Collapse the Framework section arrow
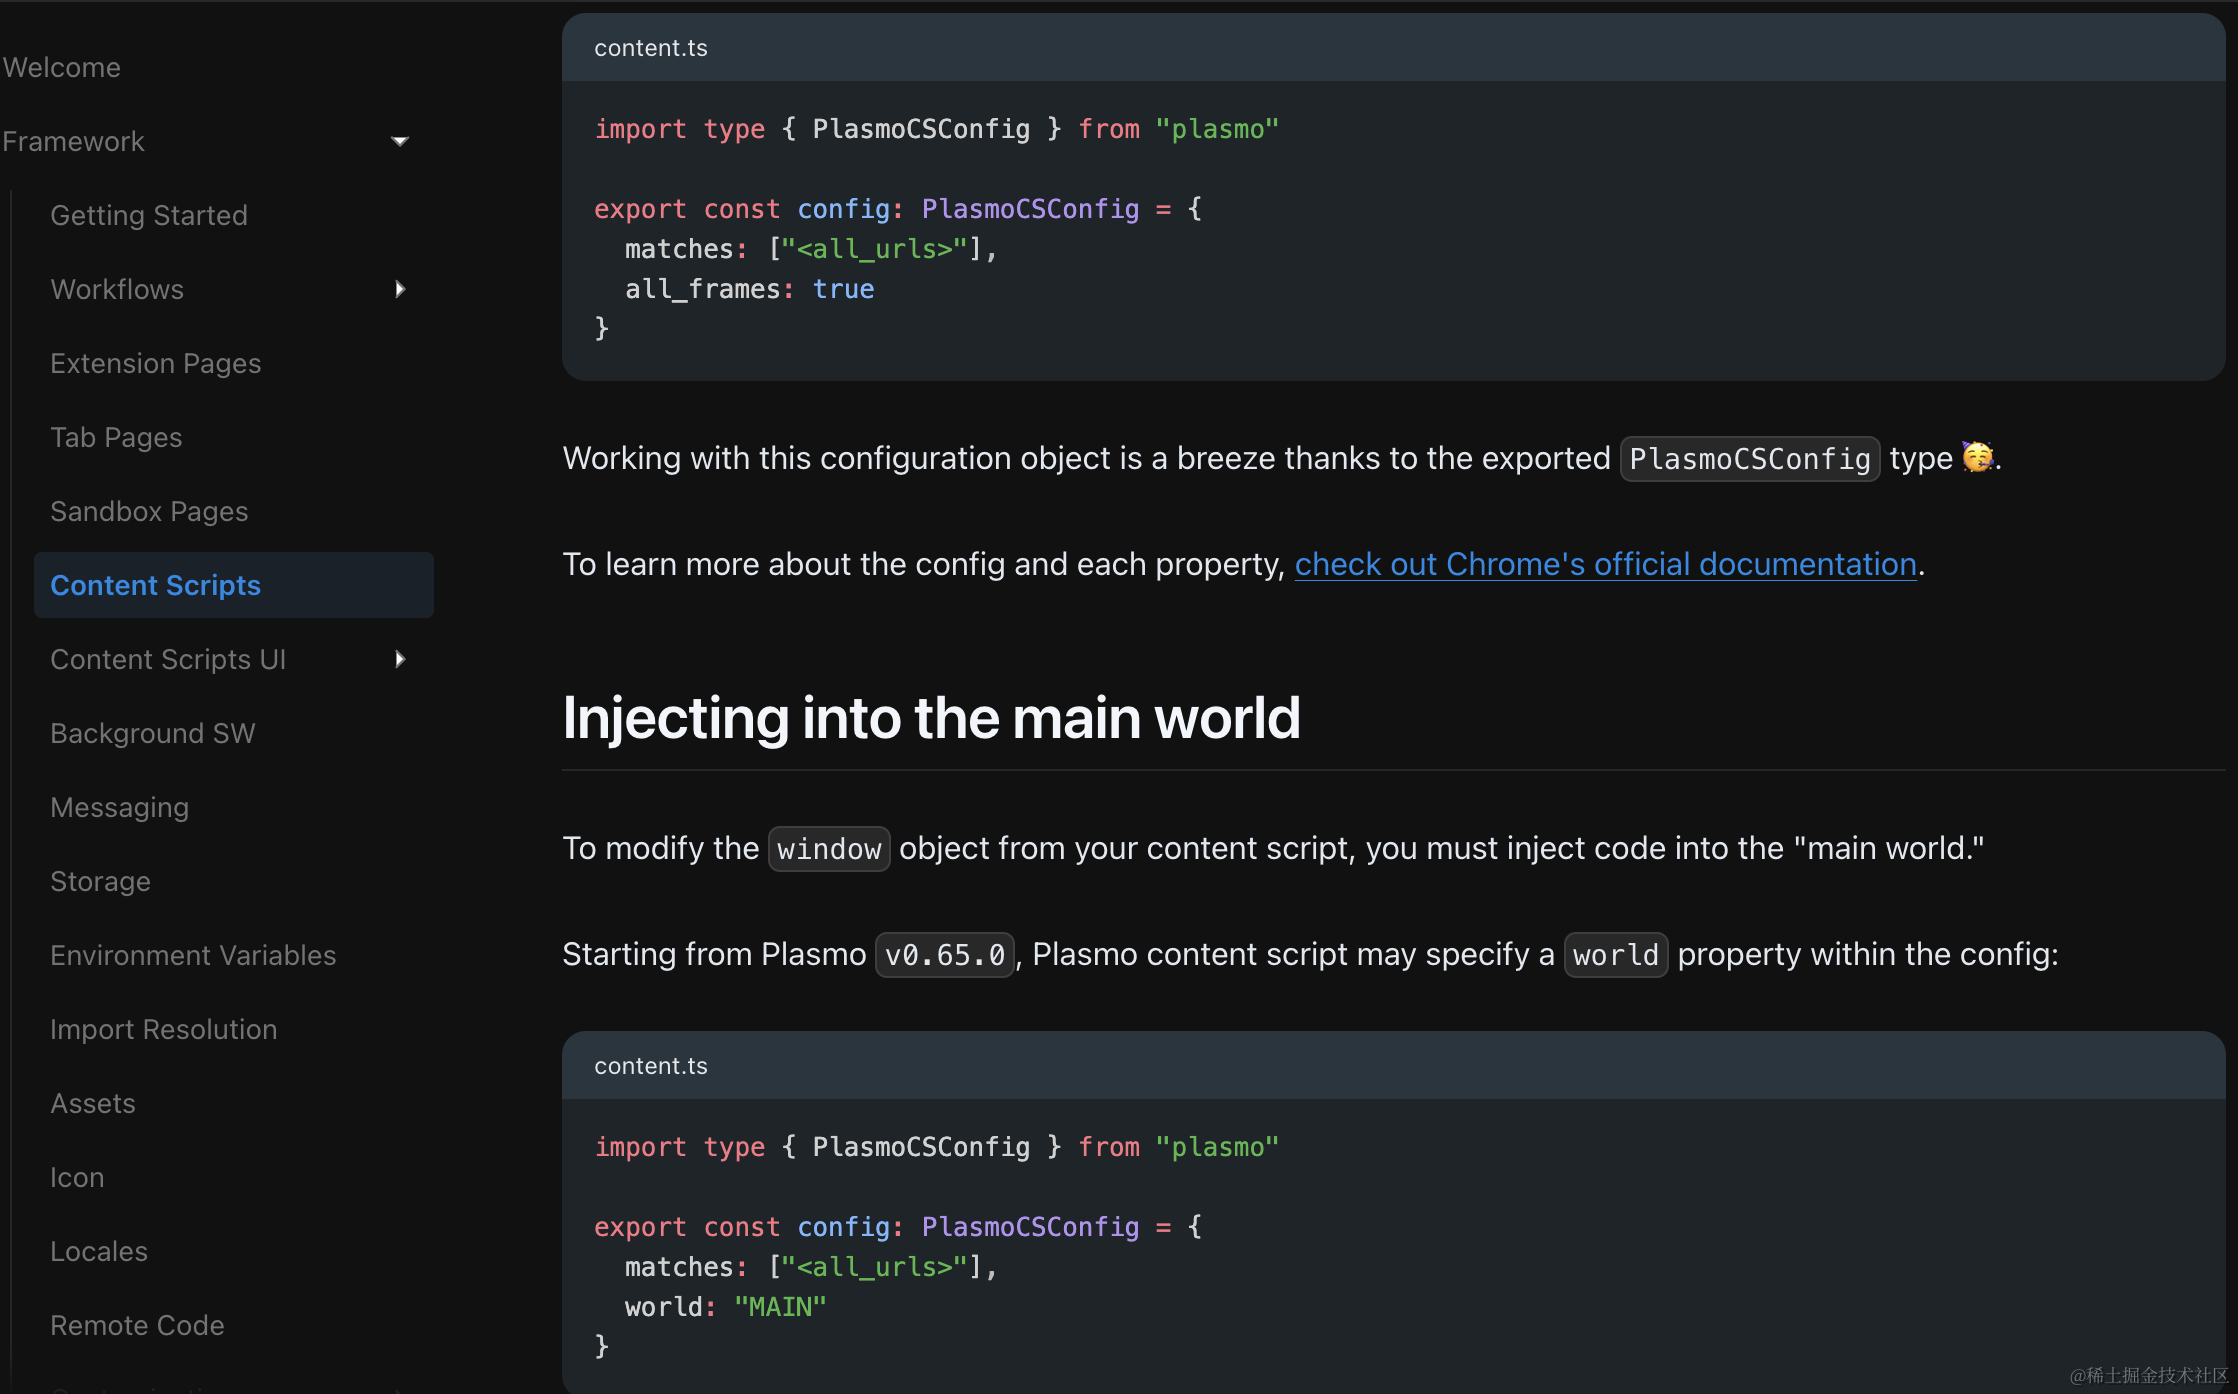Image resolution: width=2238 pixels, height=1394 pixels. pos(400,142)
